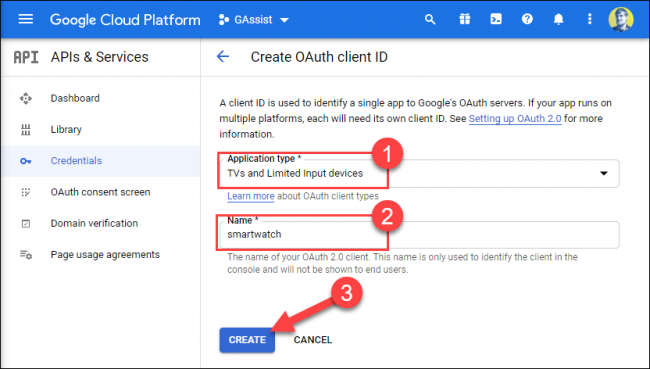Click the API logo icon

[26, 57]
